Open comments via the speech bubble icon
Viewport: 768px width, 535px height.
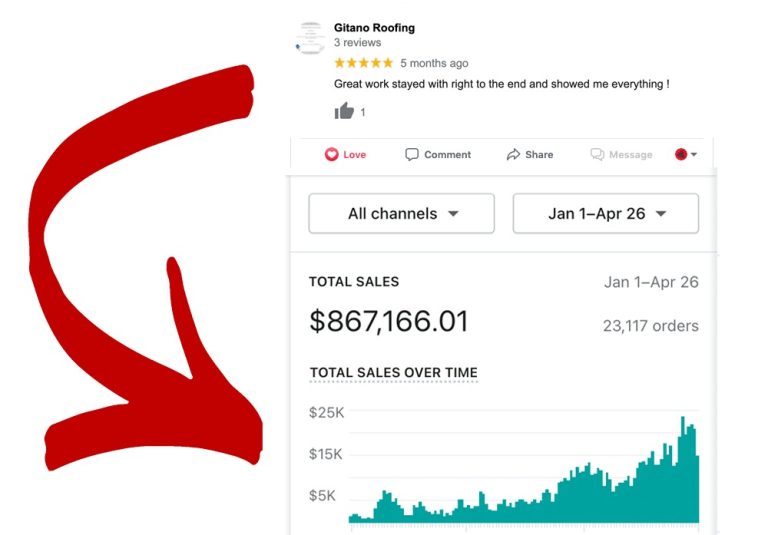click(x=412, y=155)
